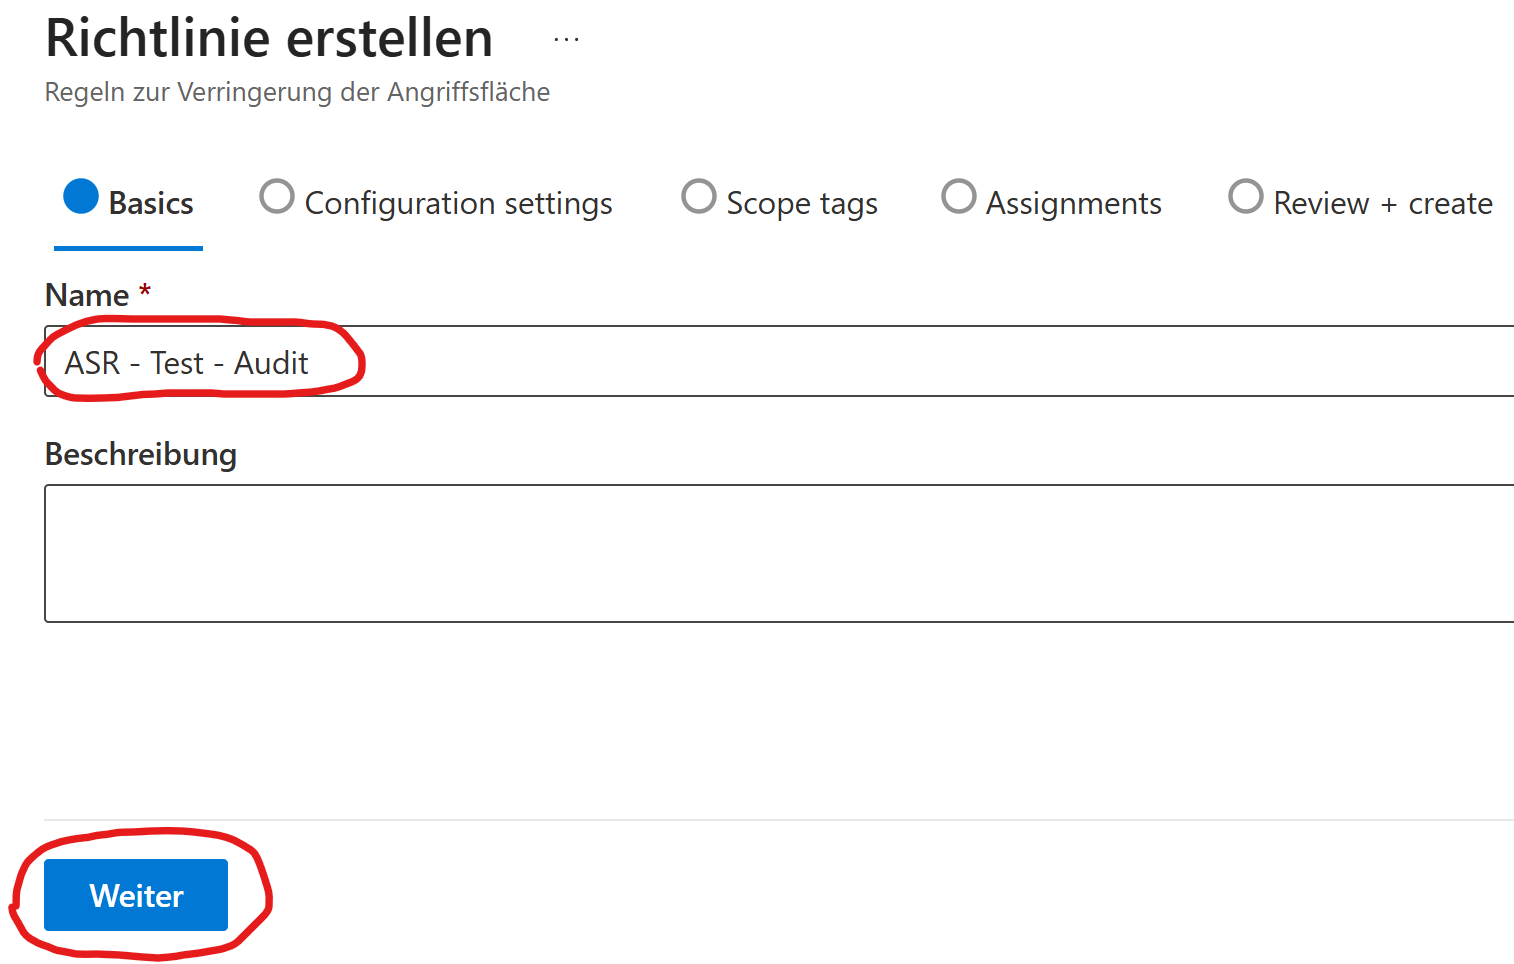
Task: Click the Beschreibung field label
Action: click(x=141, y=455)
